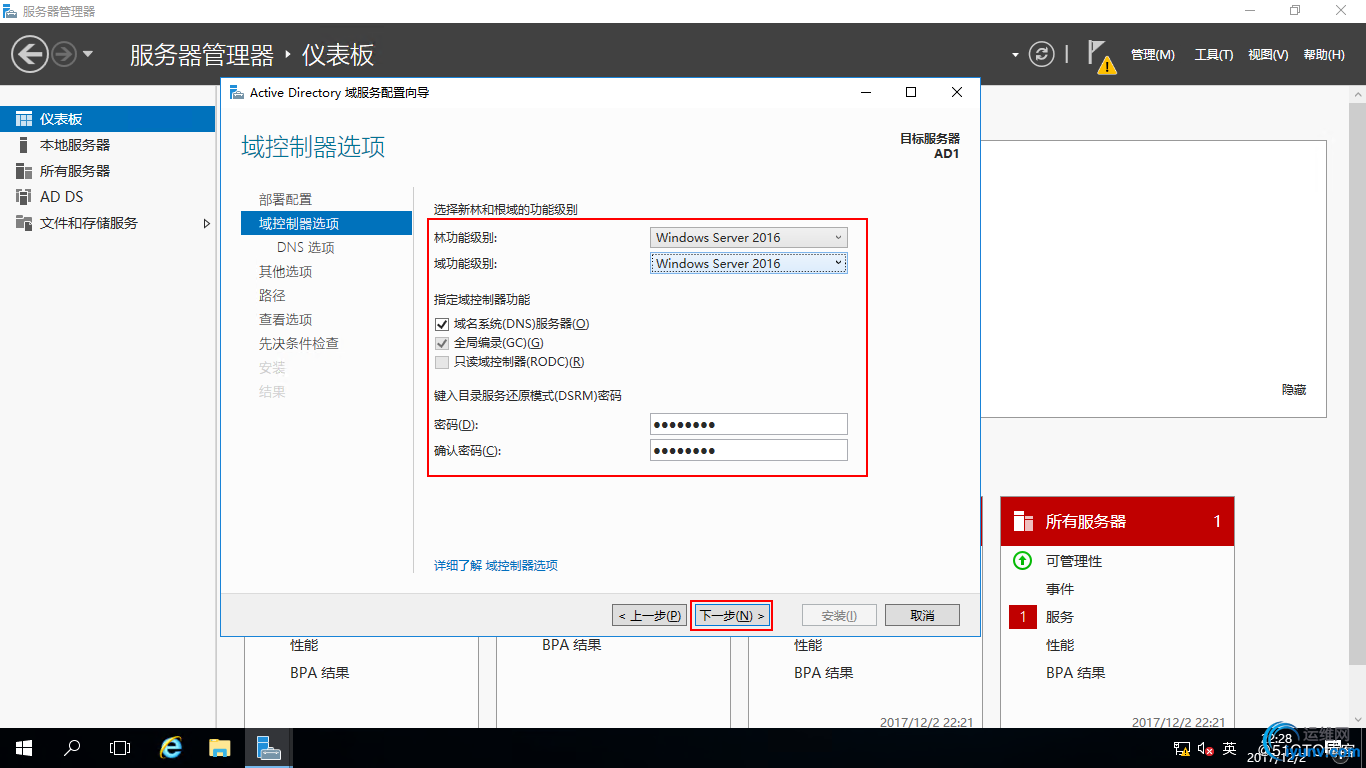Click the 确认密码(C) input field
The width and height of the screenshot is (1366, 768).
click(749, 450)
